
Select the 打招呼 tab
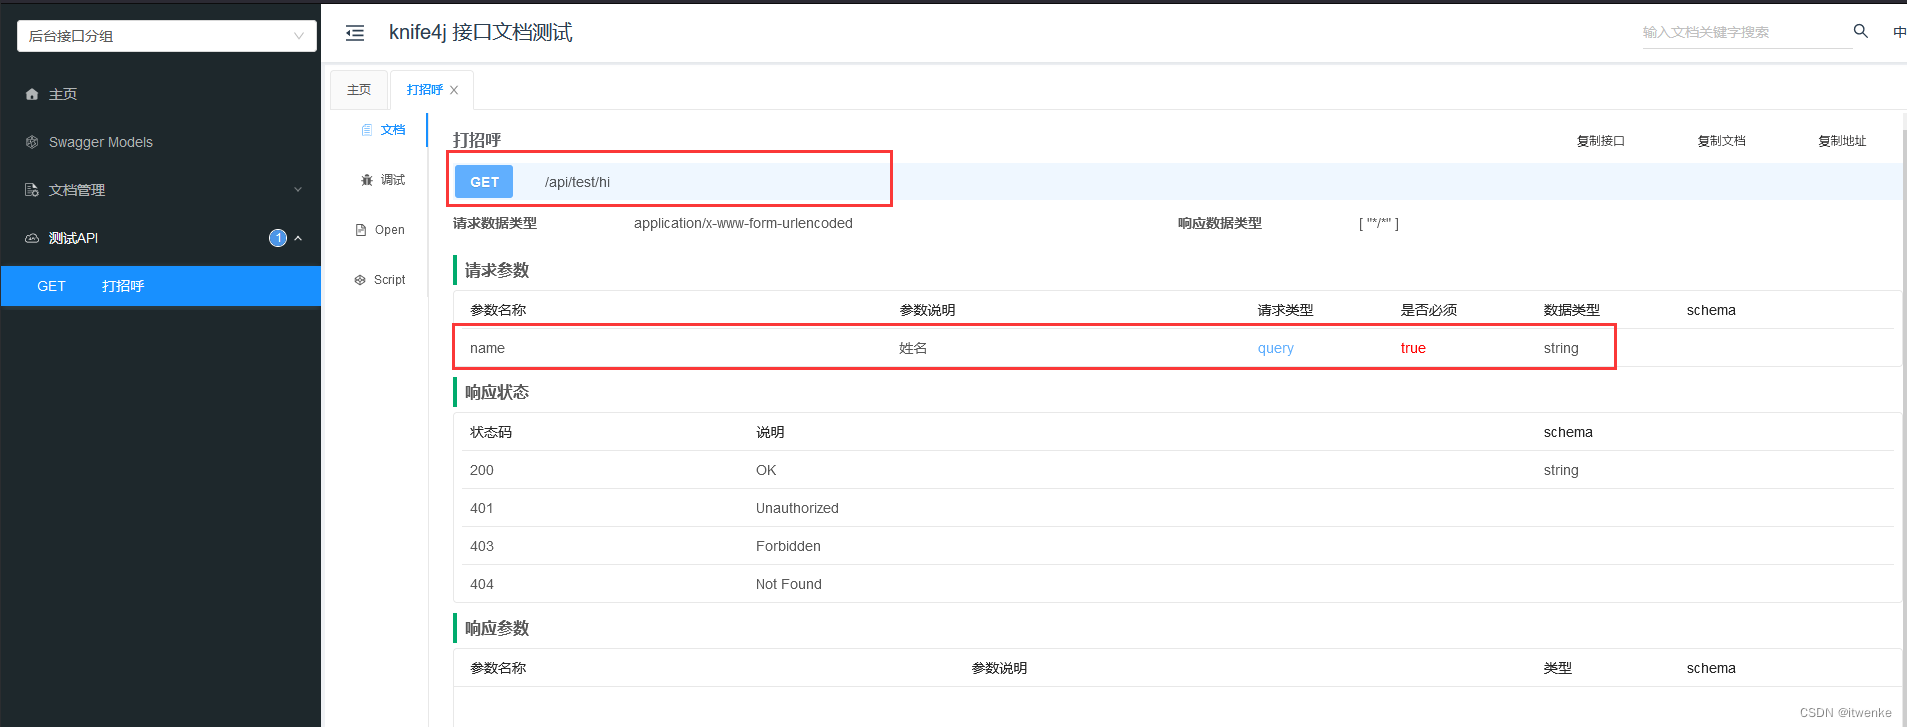pyautogui.click(x=425, y=90)
